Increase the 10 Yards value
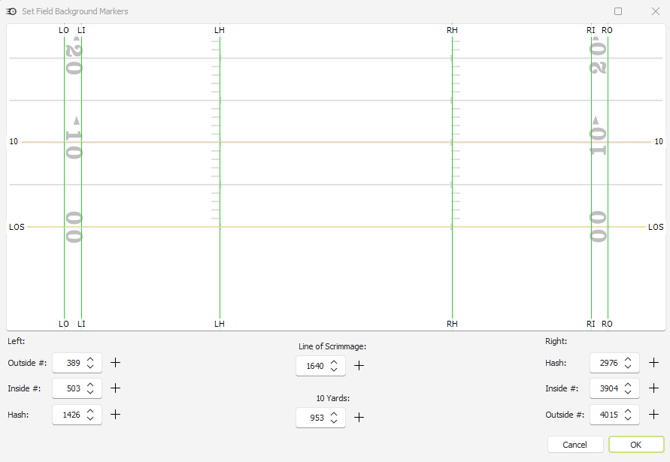 pyautogui.click(x=334, y=414)
